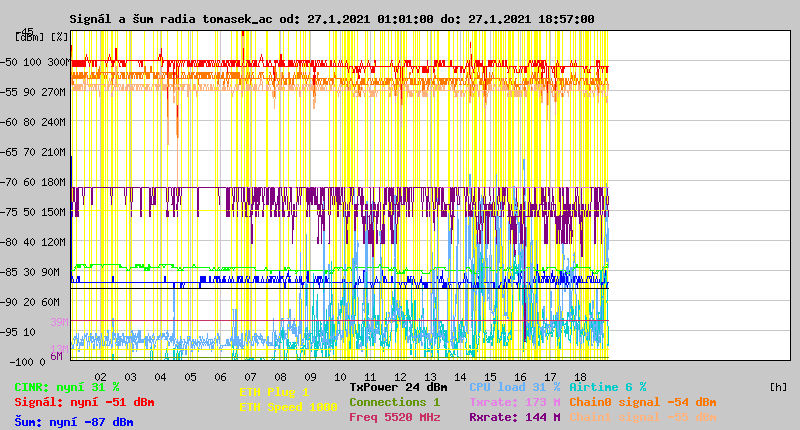Screen dimensions: 800x430
Task: Click the pink 39M threshold label
Action: (58, 322)
